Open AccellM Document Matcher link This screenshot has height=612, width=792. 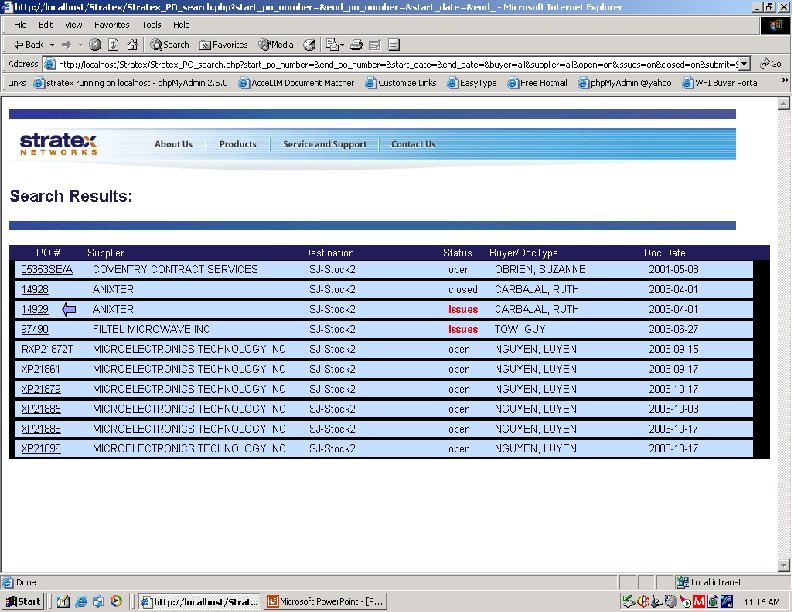(x=296, y=83)
